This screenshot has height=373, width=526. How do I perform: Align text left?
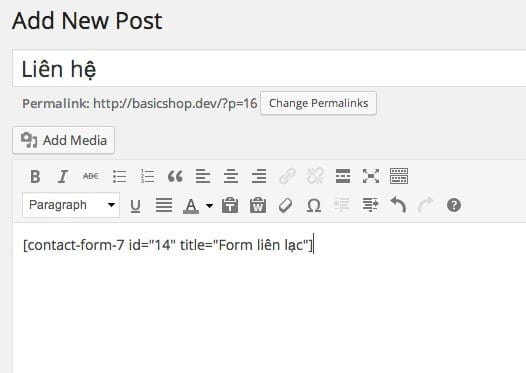pyautogui.click(x=203, y=176)
